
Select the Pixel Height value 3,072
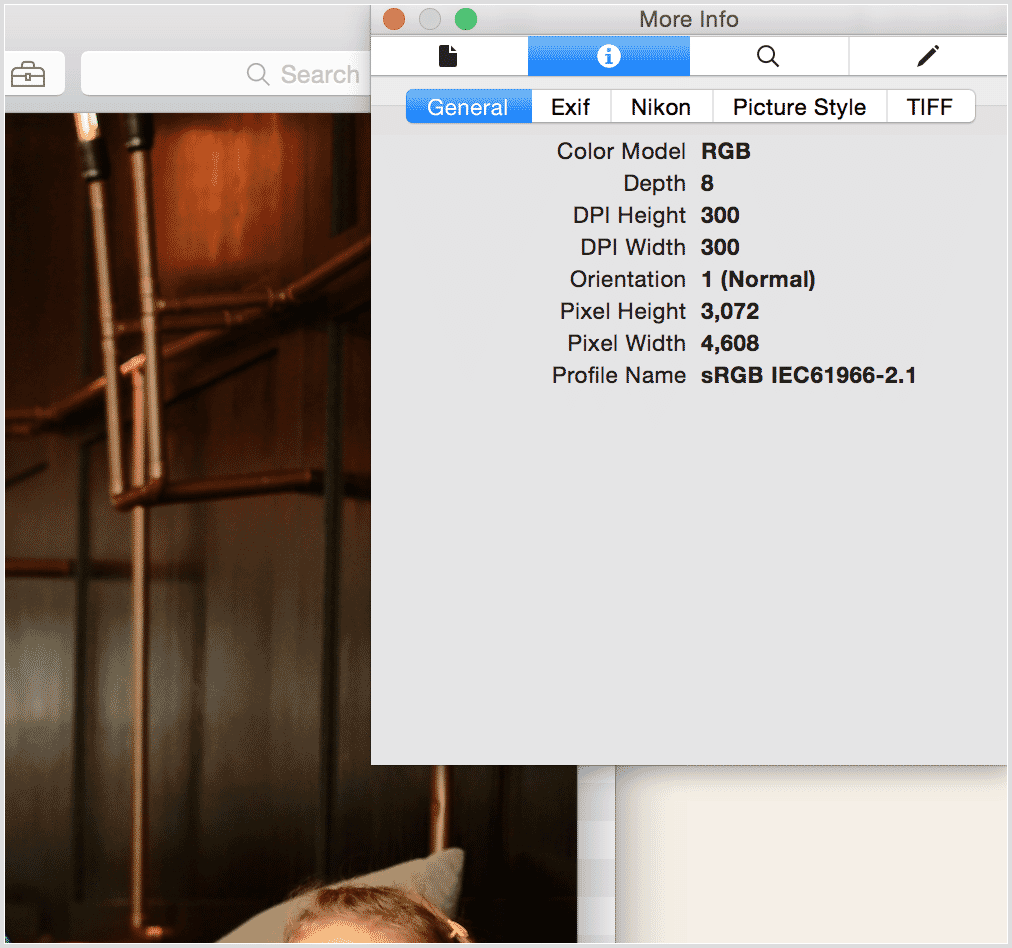tap(730, 312)
